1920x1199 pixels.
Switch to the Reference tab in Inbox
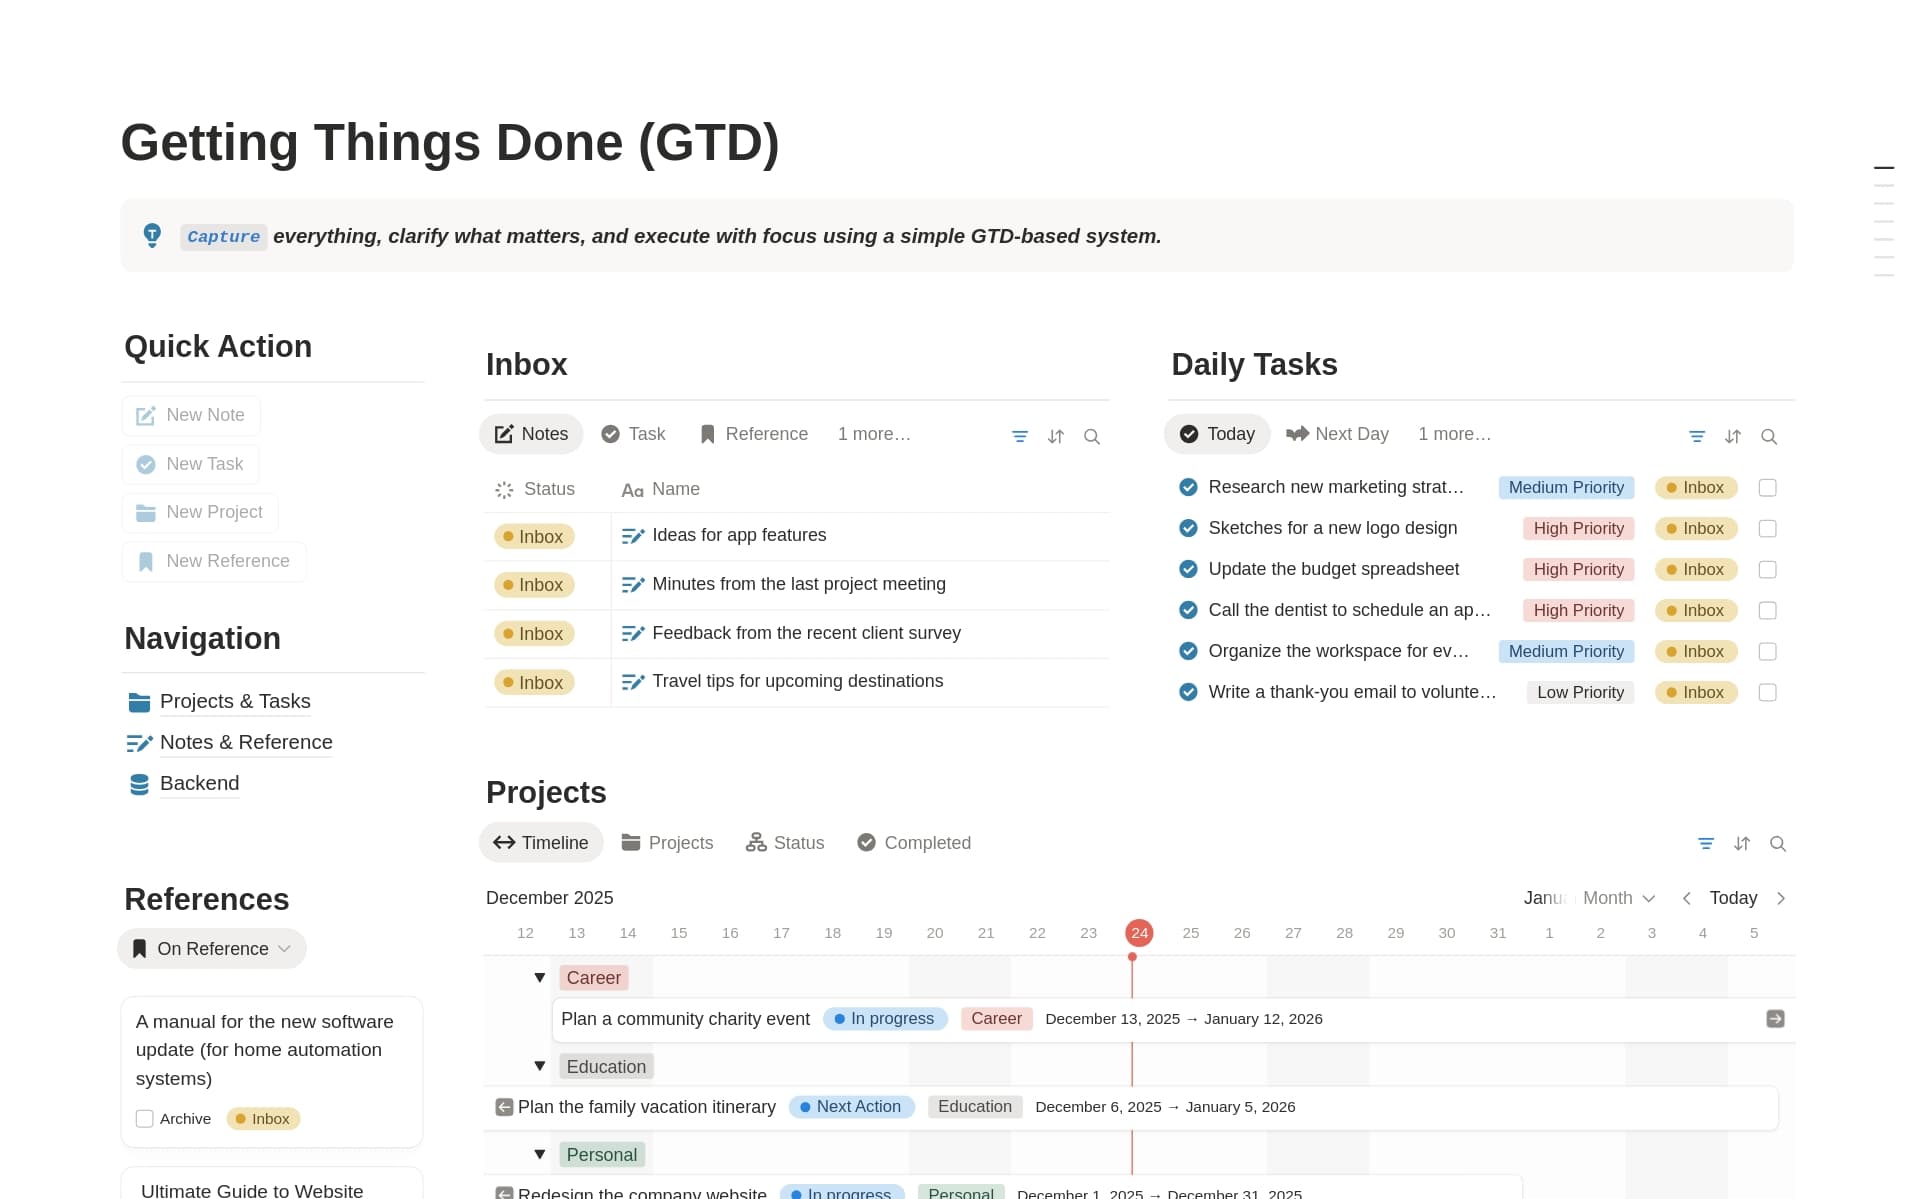(x=754, y=434)
